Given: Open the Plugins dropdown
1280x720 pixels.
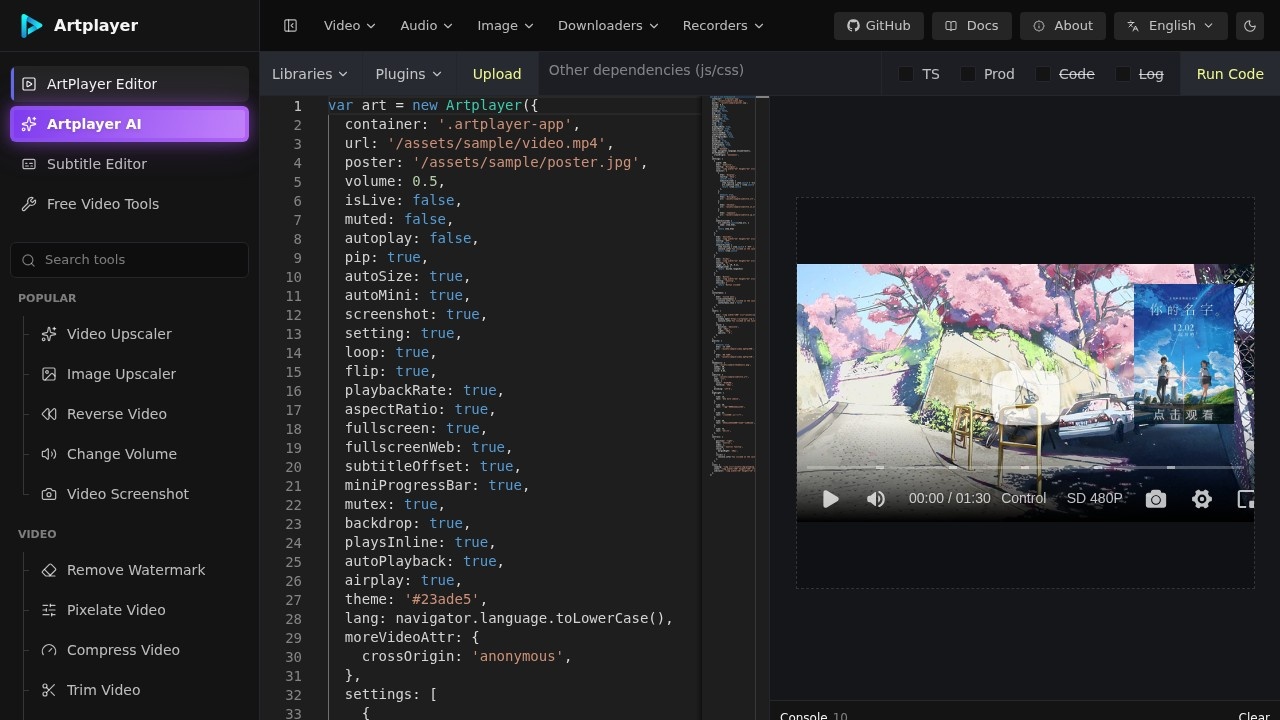Looking at the screenshot, I should click(x=408, y=74).
